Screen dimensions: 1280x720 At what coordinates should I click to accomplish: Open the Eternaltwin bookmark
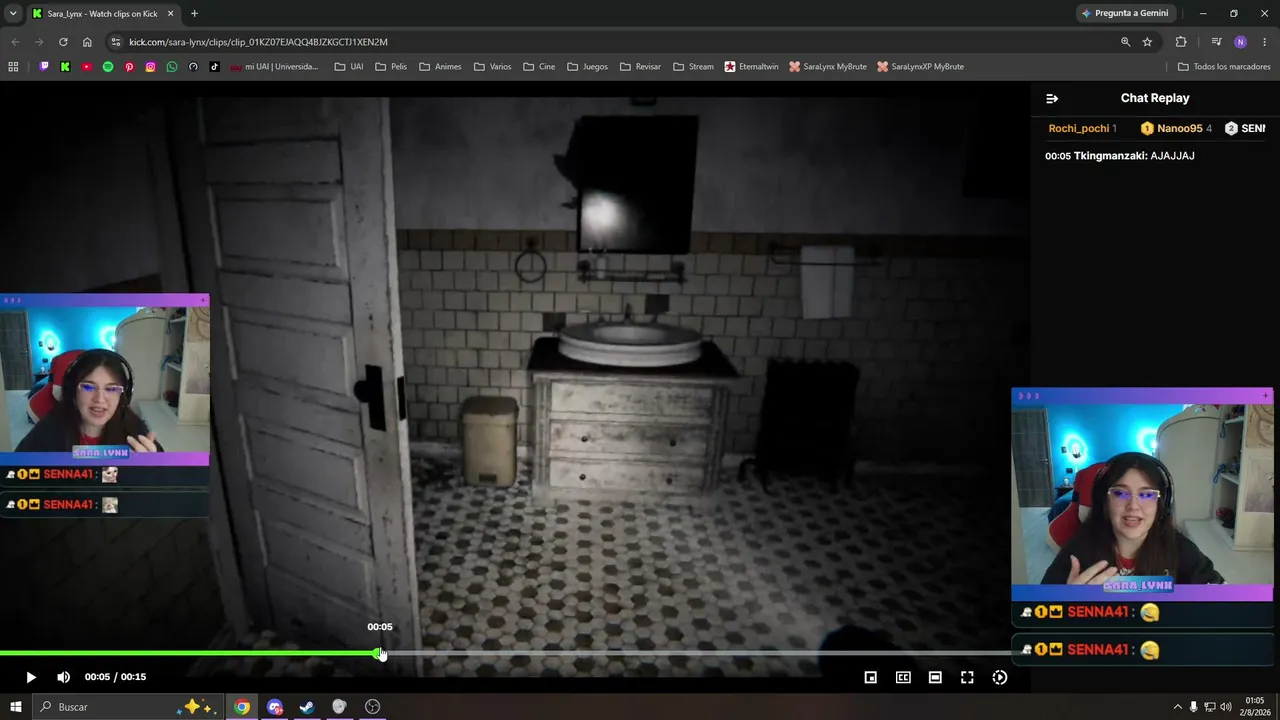pos(752,67)
